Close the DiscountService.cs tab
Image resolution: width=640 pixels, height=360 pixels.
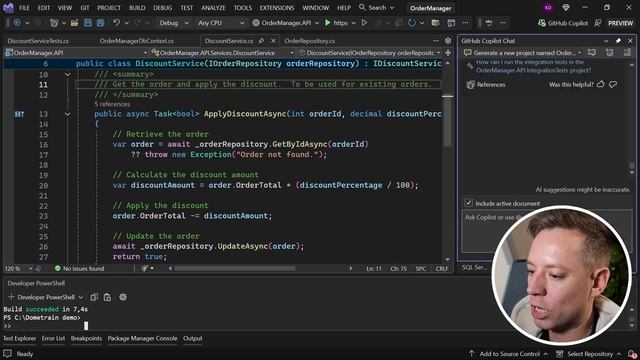click(273, 41)
